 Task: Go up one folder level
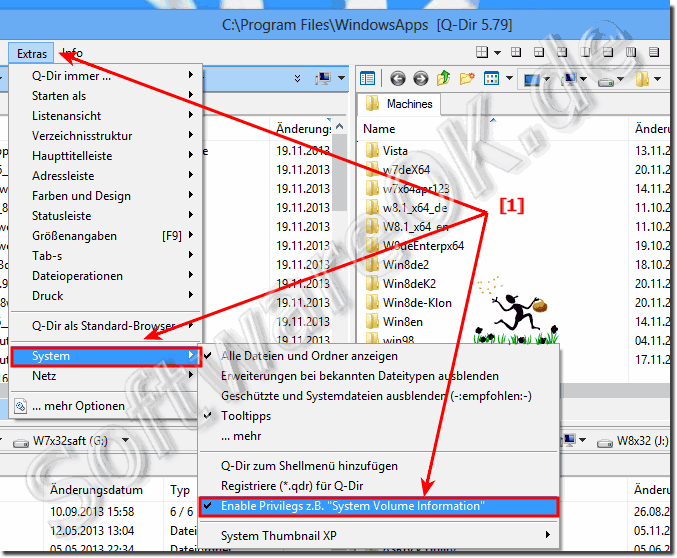coord(443,79)
